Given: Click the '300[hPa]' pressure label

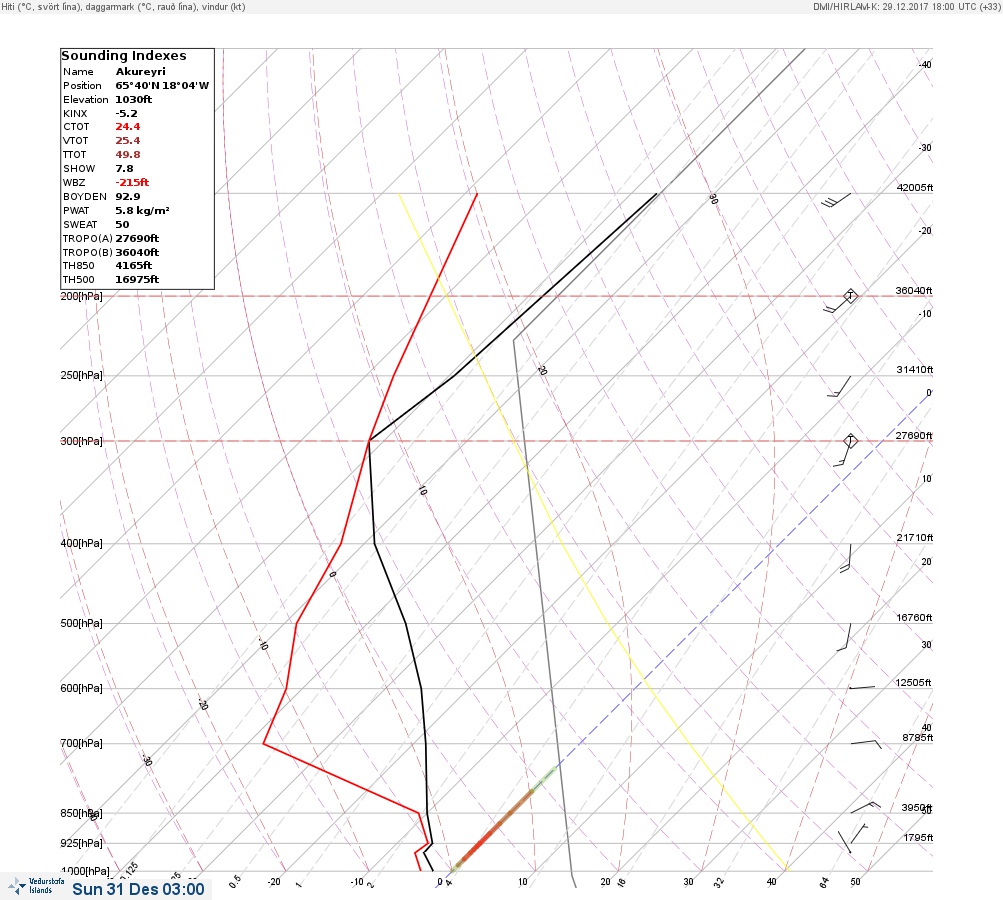Looking at the screenshot, I should 81,441.
